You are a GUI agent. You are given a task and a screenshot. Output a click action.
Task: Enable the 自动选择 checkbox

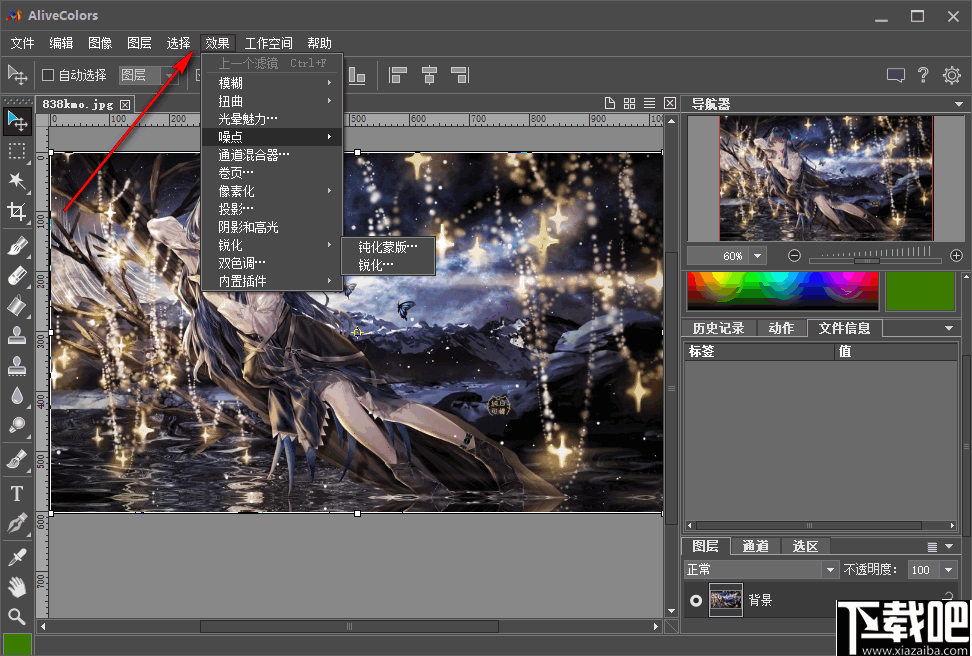[x=48, y=75]
